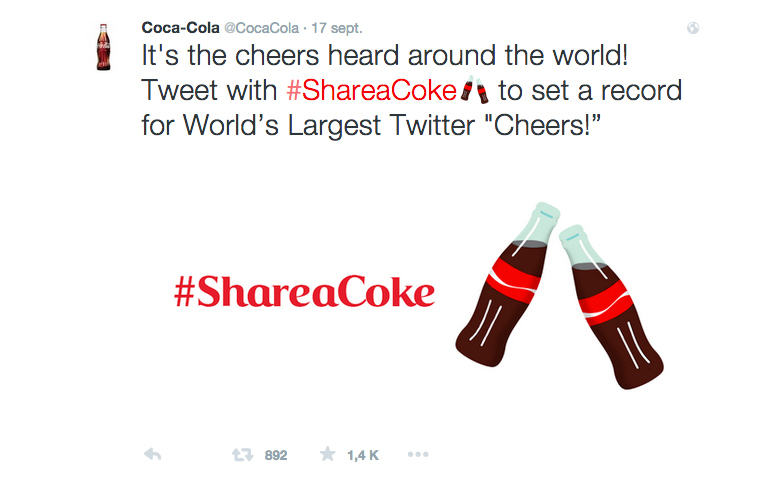
Task: Click the reply arrow icon
Action: click(153, 455)
